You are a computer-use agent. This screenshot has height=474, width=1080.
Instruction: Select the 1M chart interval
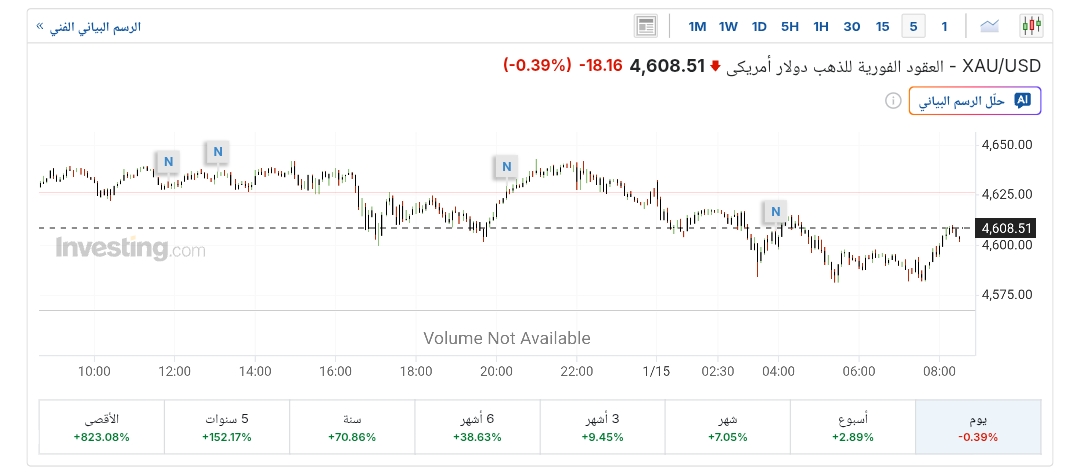(x=697, y=26)
